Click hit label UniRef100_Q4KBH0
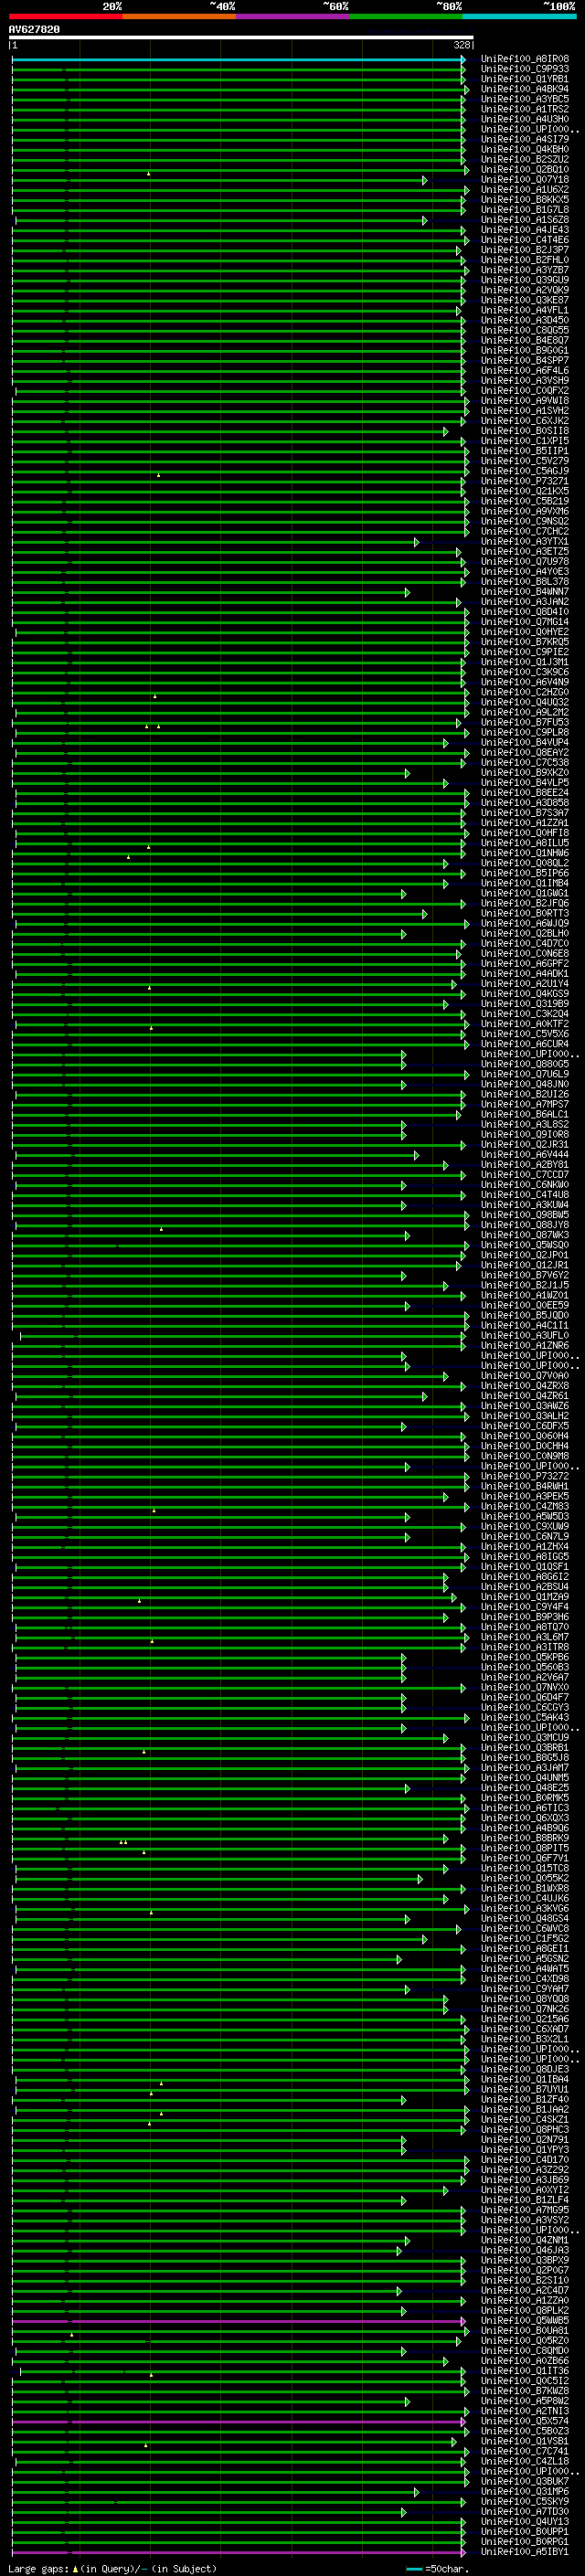The width and height of the screenshot is (585, 2576). click(x=525, y=149)
